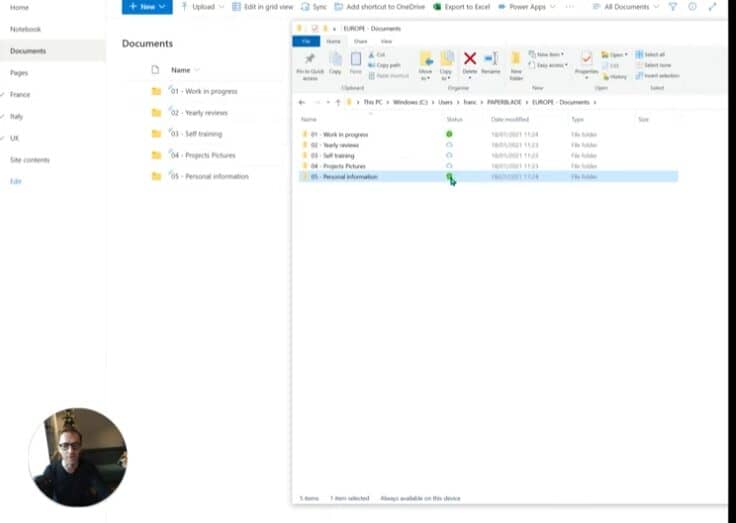Viewport: 736px width, 523px height.
Task: Click Copy path in ribbon
Action: [385, 65]
